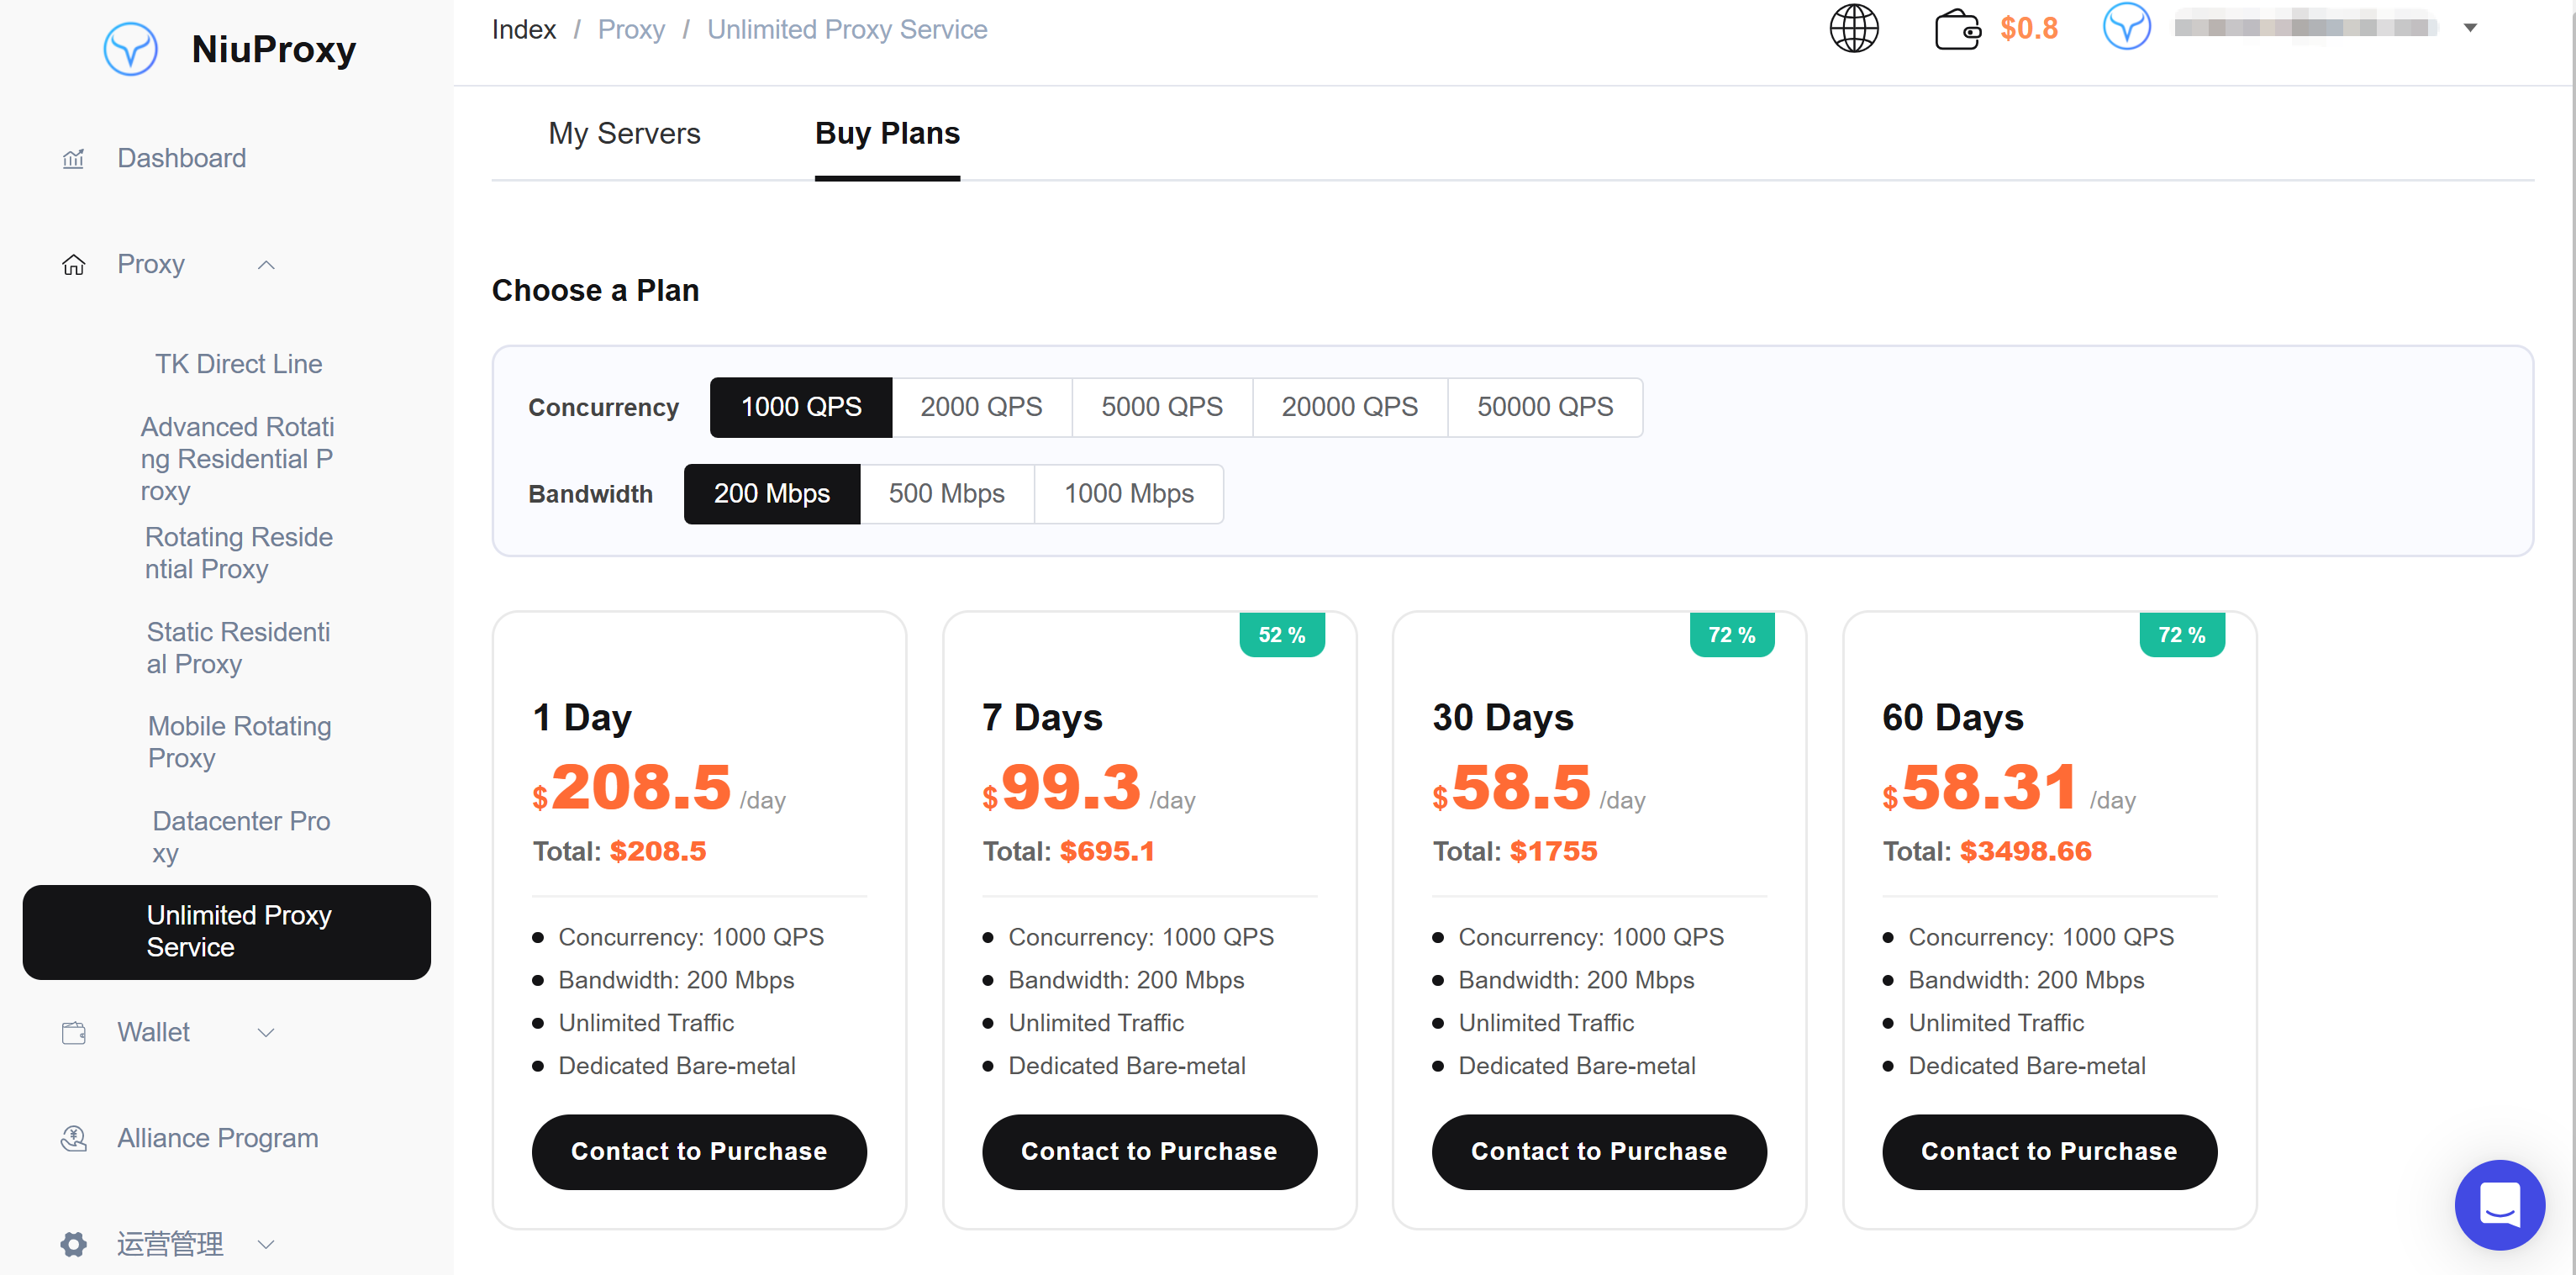Click the Total: $3498.66 text
The height and width of the screenshot is (1275, 2576).
[x=1987, y=851]
